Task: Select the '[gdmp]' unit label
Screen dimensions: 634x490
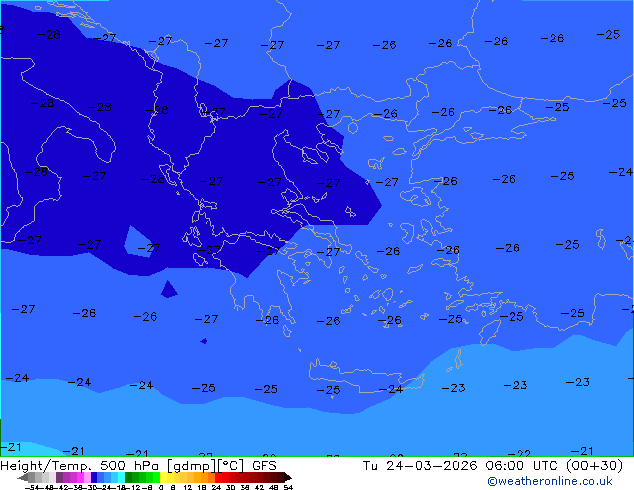Action: pos(191,466)
